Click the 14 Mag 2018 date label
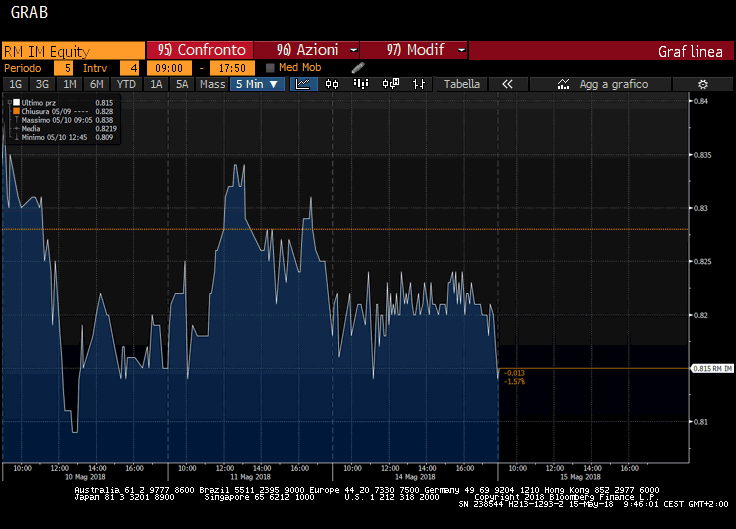The width and height of the screenshot is (736, 529). click(x=415, y=477)
